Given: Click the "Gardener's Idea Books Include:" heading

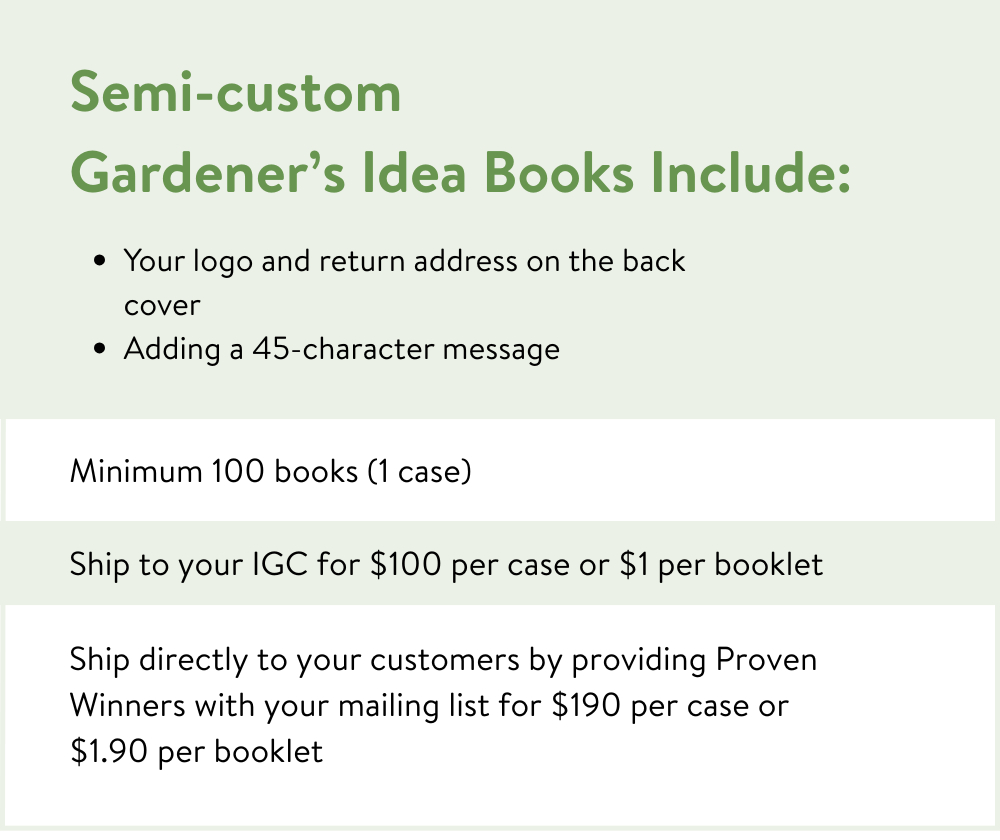Looking at the screenshot, I should coord(460,174).
